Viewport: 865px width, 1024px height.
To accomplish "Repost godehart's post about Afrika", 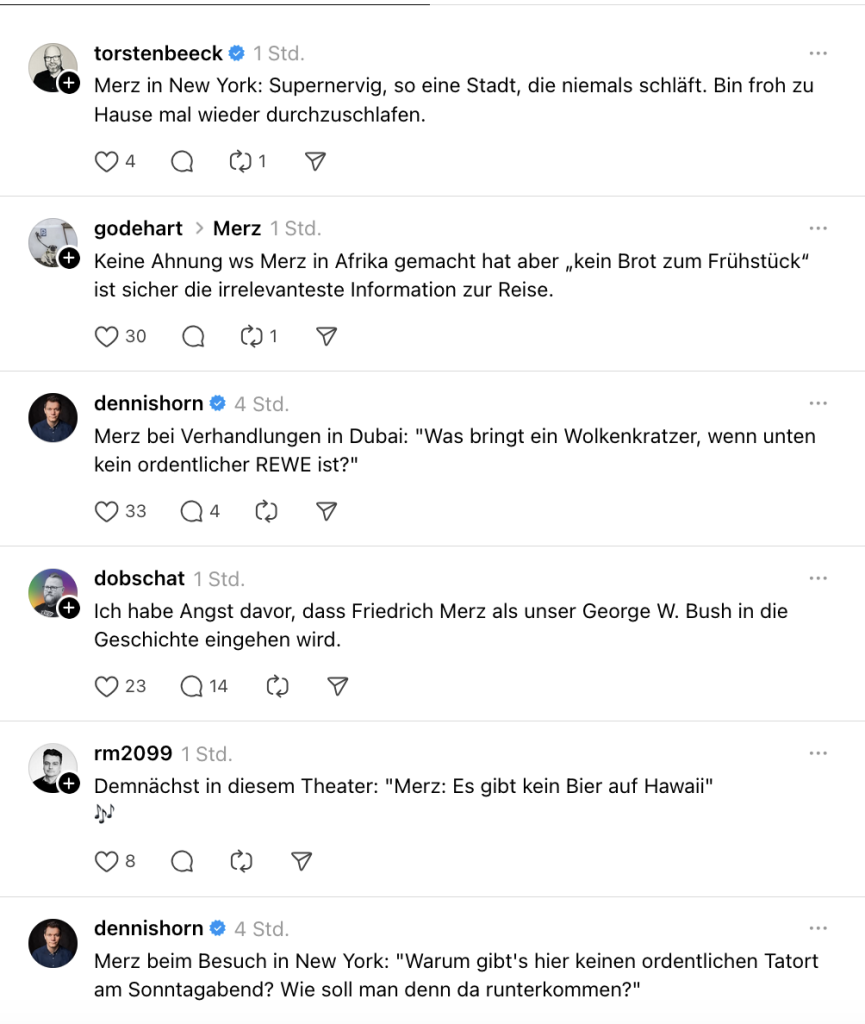I will coord(251,336).
